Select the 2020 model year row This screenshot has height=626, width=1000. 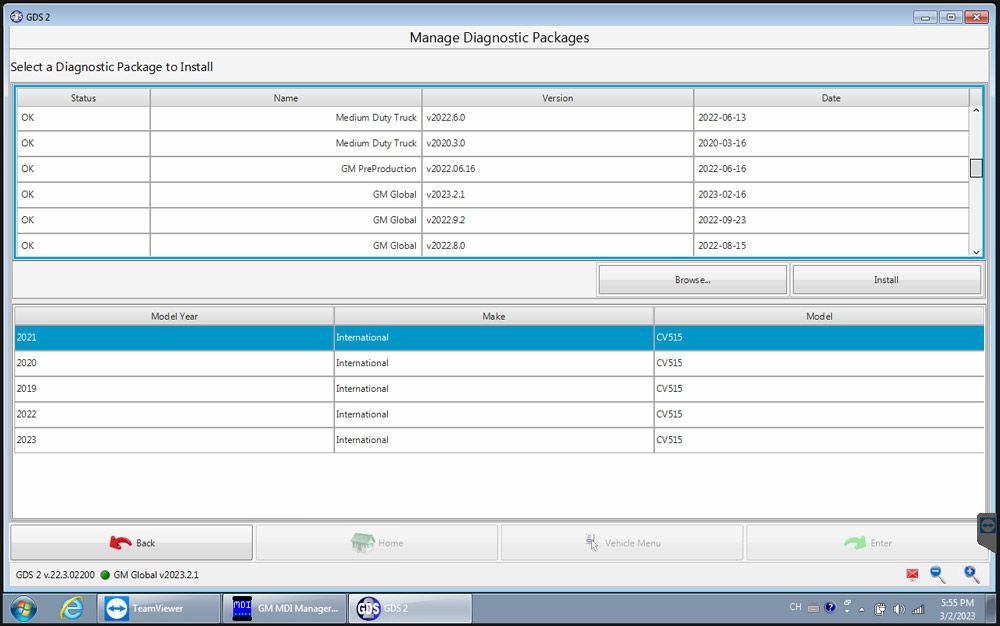pos(499,363)
